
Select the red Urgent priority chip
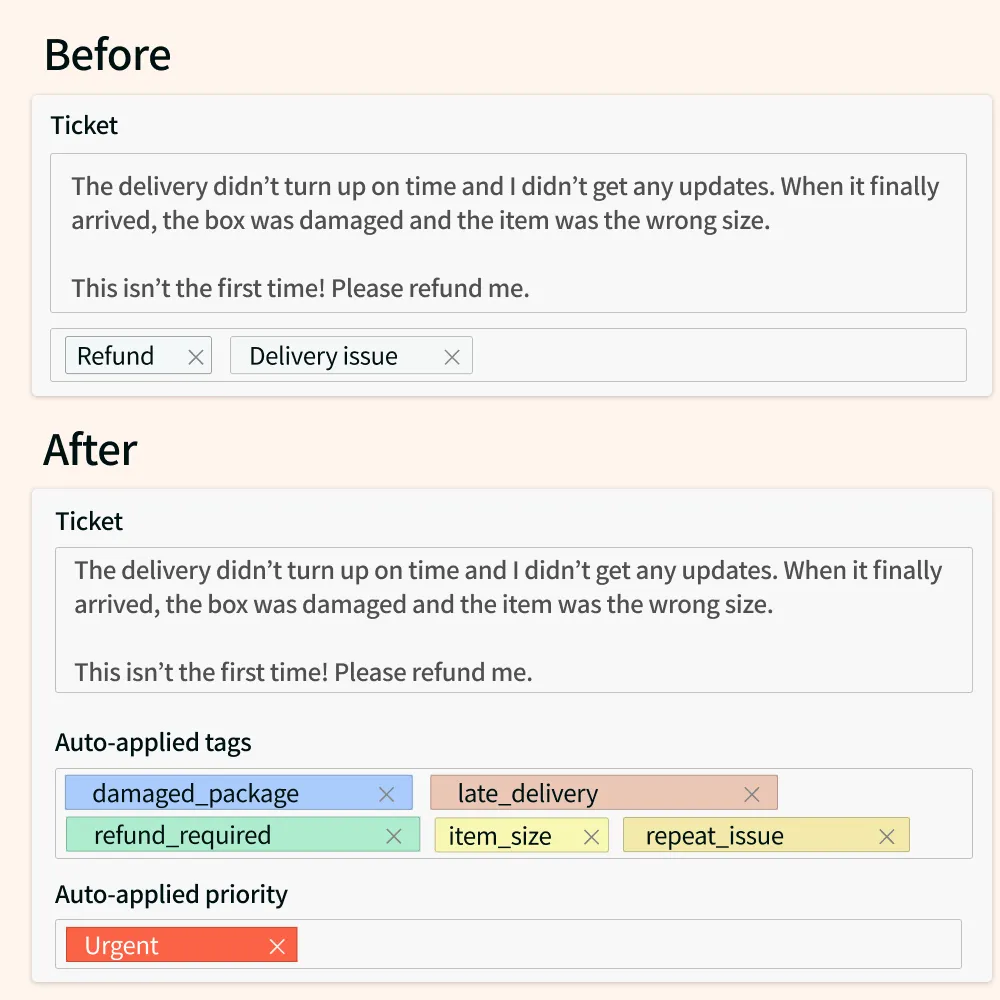(182, 945)
